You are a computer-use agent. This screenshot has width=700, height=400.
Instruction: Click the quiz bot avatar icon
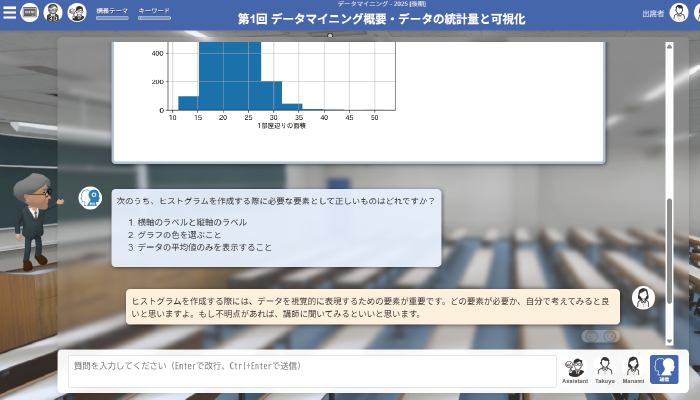click(x=91, y=198)
